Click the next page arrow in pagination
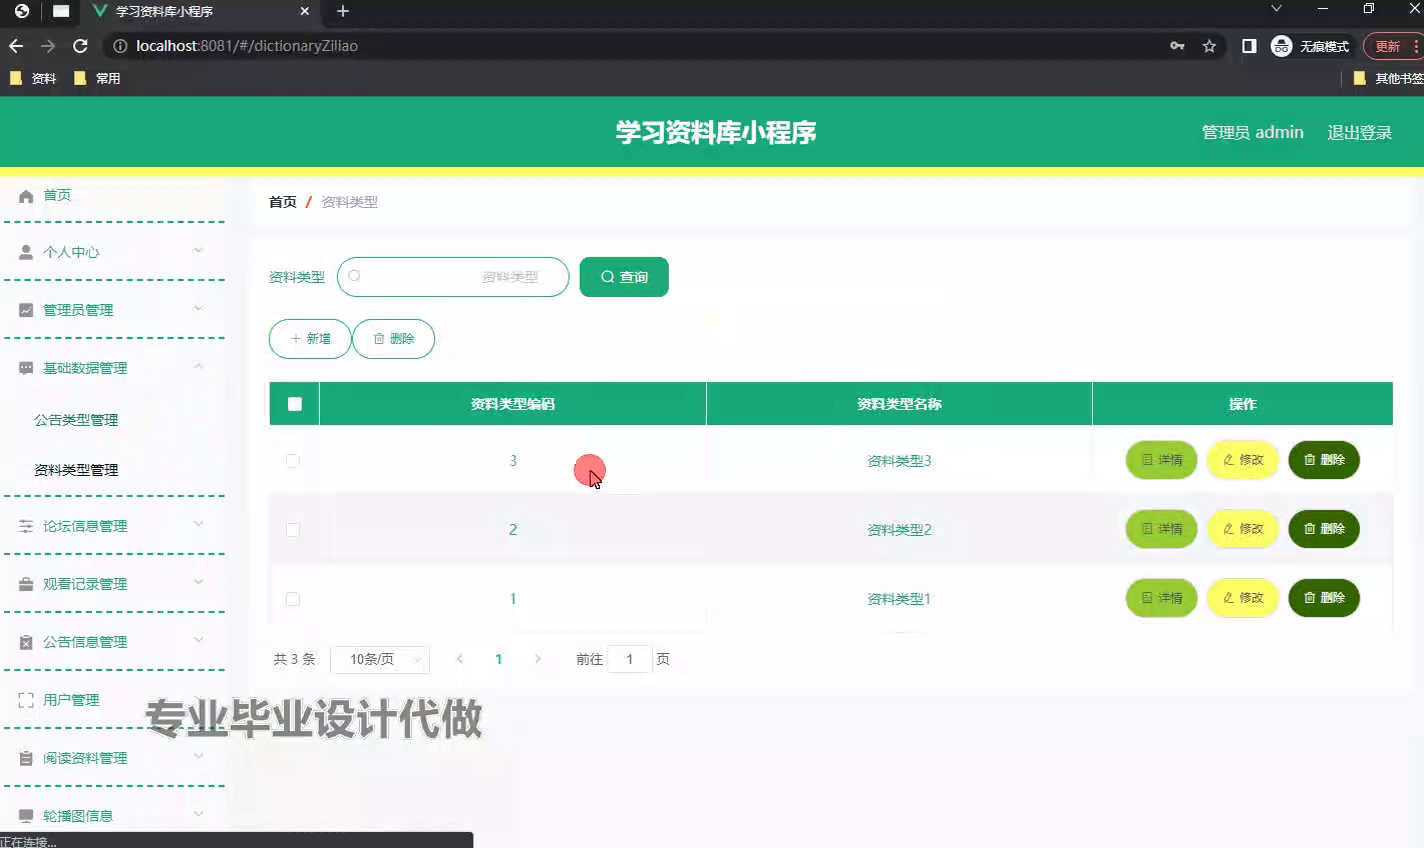This screenshot has width=1424, height=848. [x=538, y=659]
